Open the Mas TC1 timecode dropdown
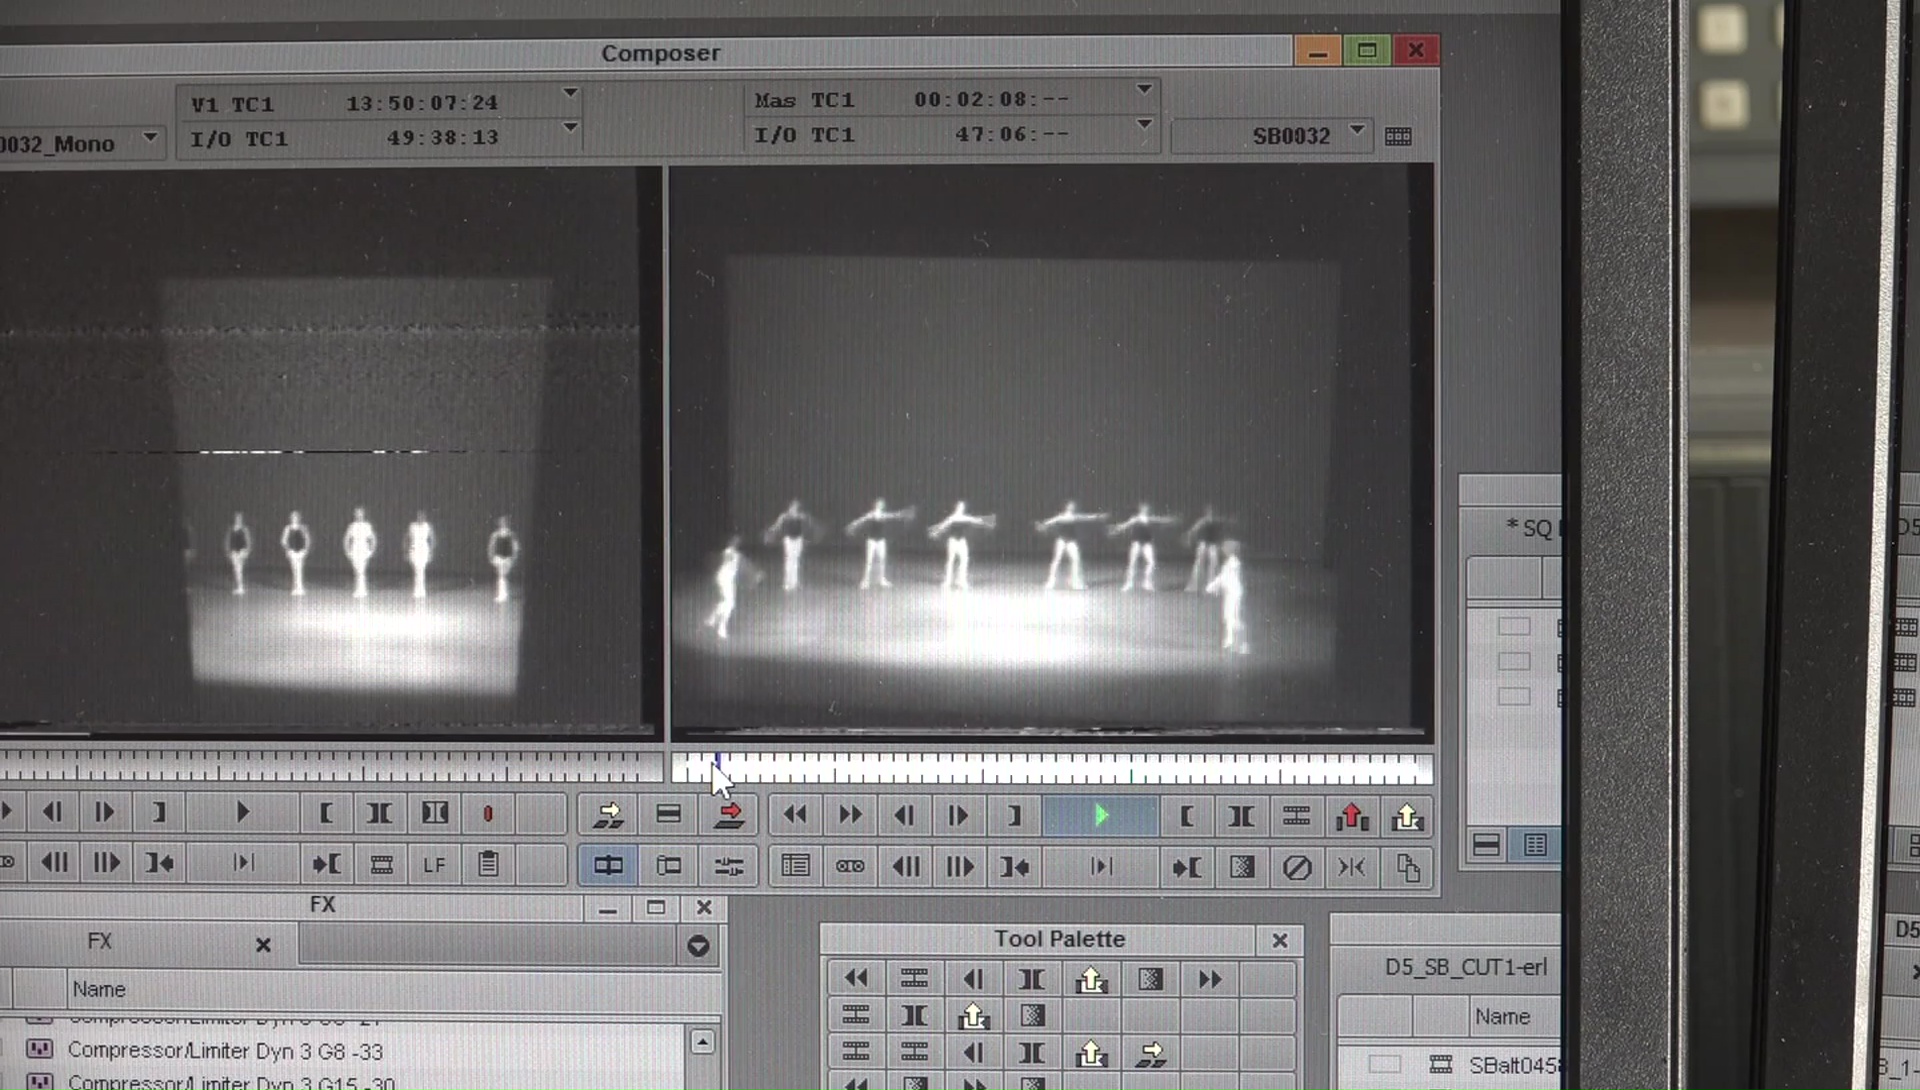Screen dimensions: 1920x1090 [1144, 90]
